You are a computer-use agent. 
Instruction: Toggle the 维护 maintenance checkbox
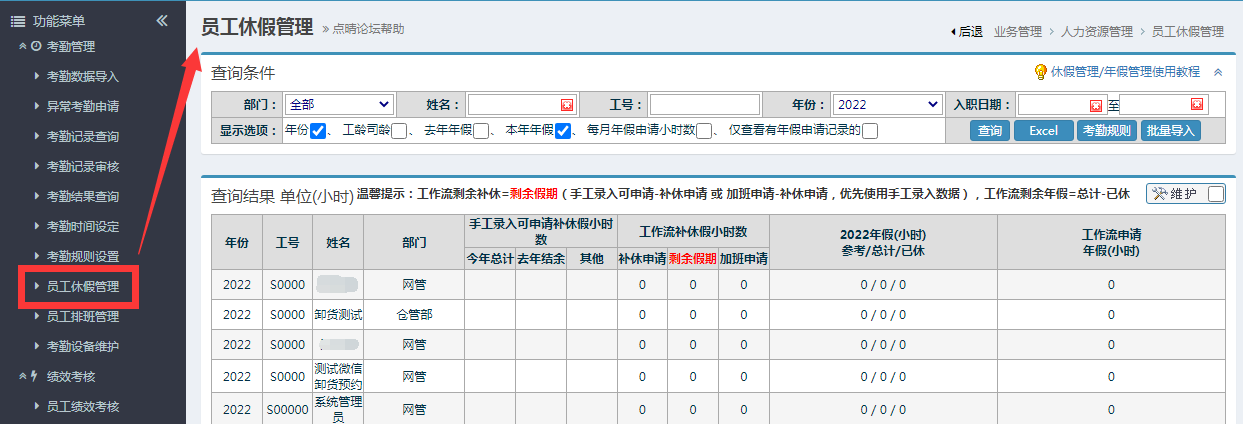click(x=1215, y=194)
